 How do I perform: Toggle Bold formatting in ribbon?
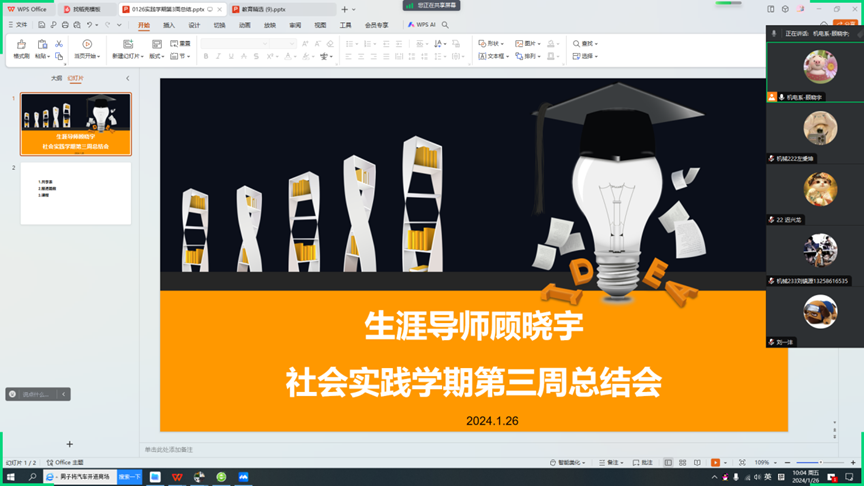click(x=206, y=57)
